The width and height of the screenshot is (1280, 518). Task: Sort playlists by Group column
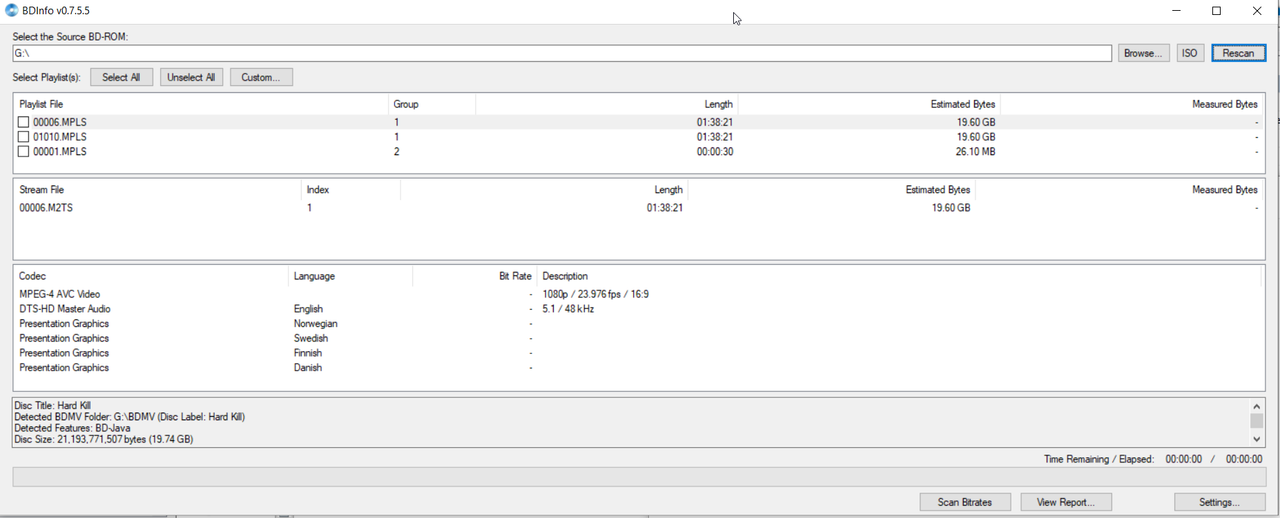[x=432, y=104]
